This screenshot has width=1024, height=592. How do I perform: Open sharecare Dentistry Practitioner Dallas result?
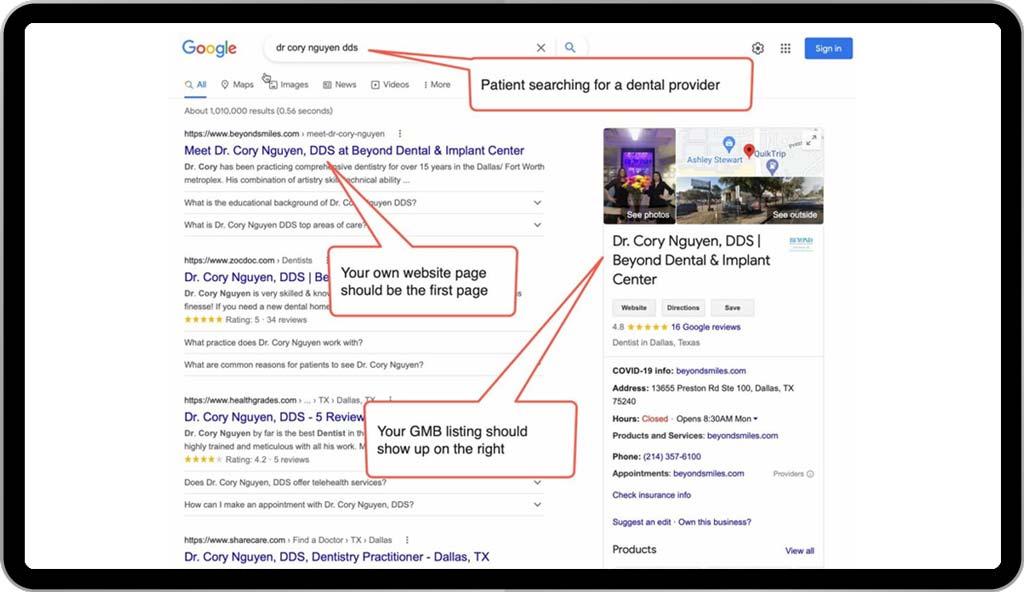[336, 557]
